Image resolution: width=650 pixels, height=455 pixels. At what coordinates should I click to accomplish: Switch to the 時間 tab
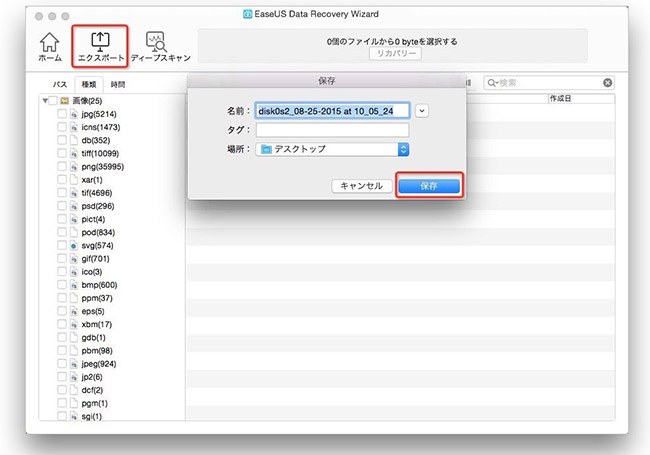coord(118,85)
